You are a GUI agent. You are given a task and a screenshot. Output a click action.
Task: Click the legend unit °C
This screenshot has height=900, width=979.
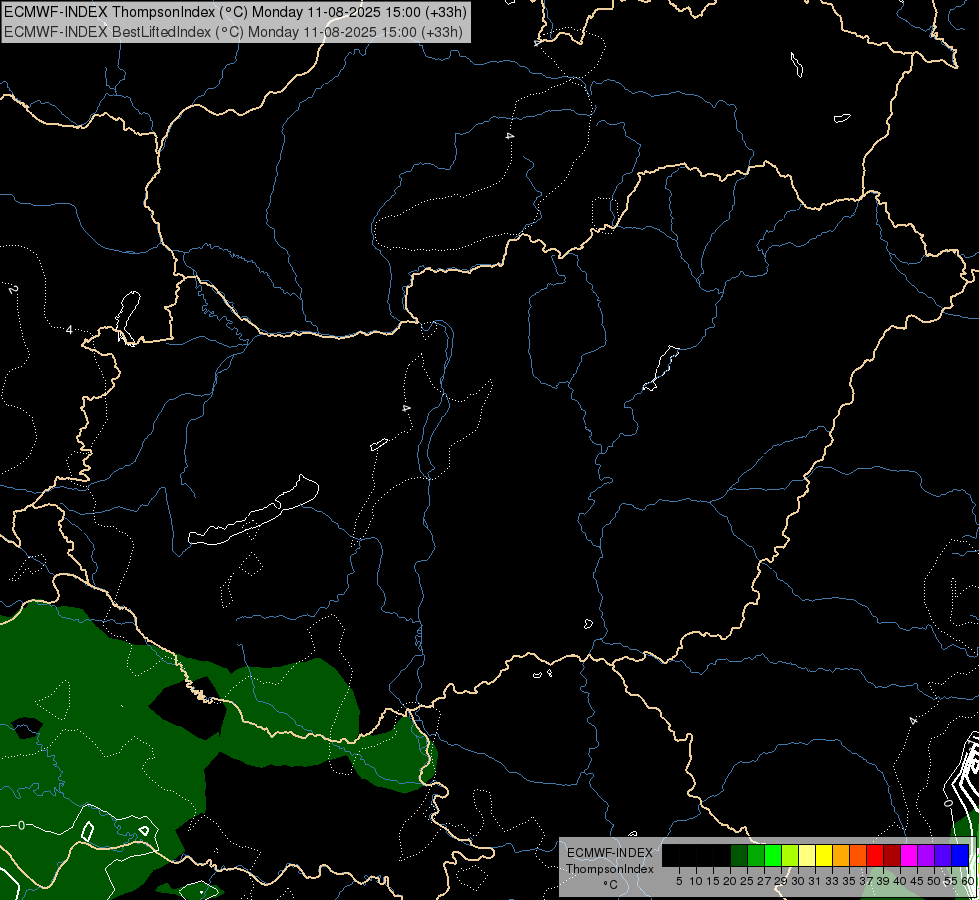pyautogui.click(x=610, y=885)
